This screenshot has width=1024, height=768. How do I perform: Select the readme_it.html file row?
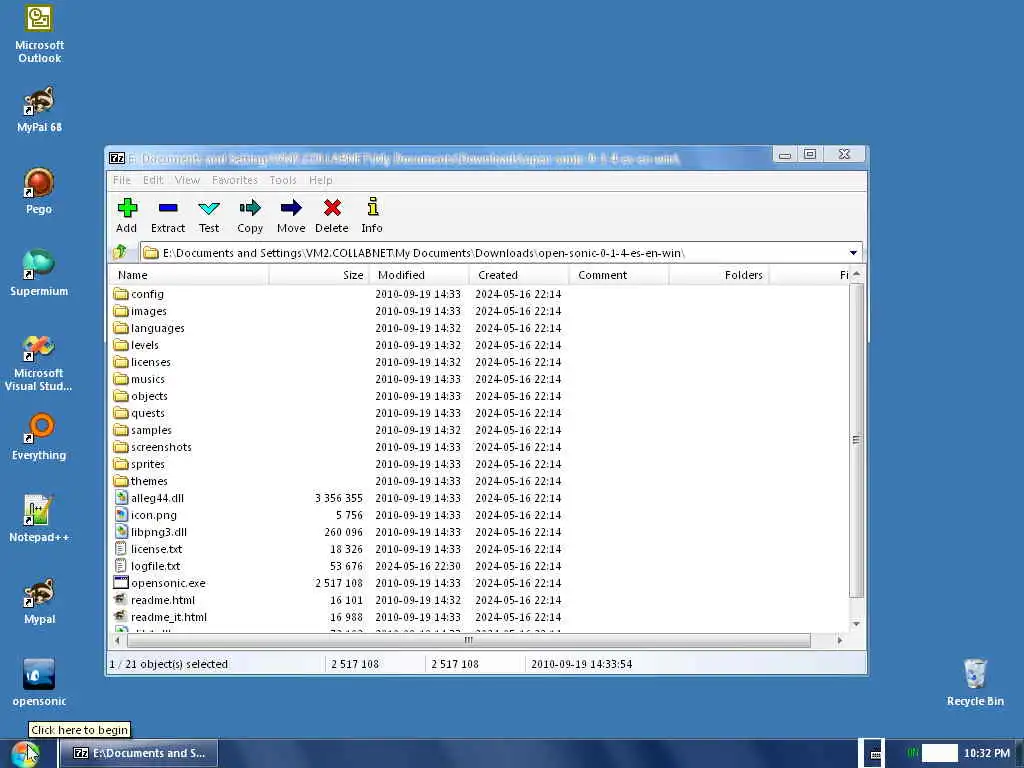pos(480,616)
